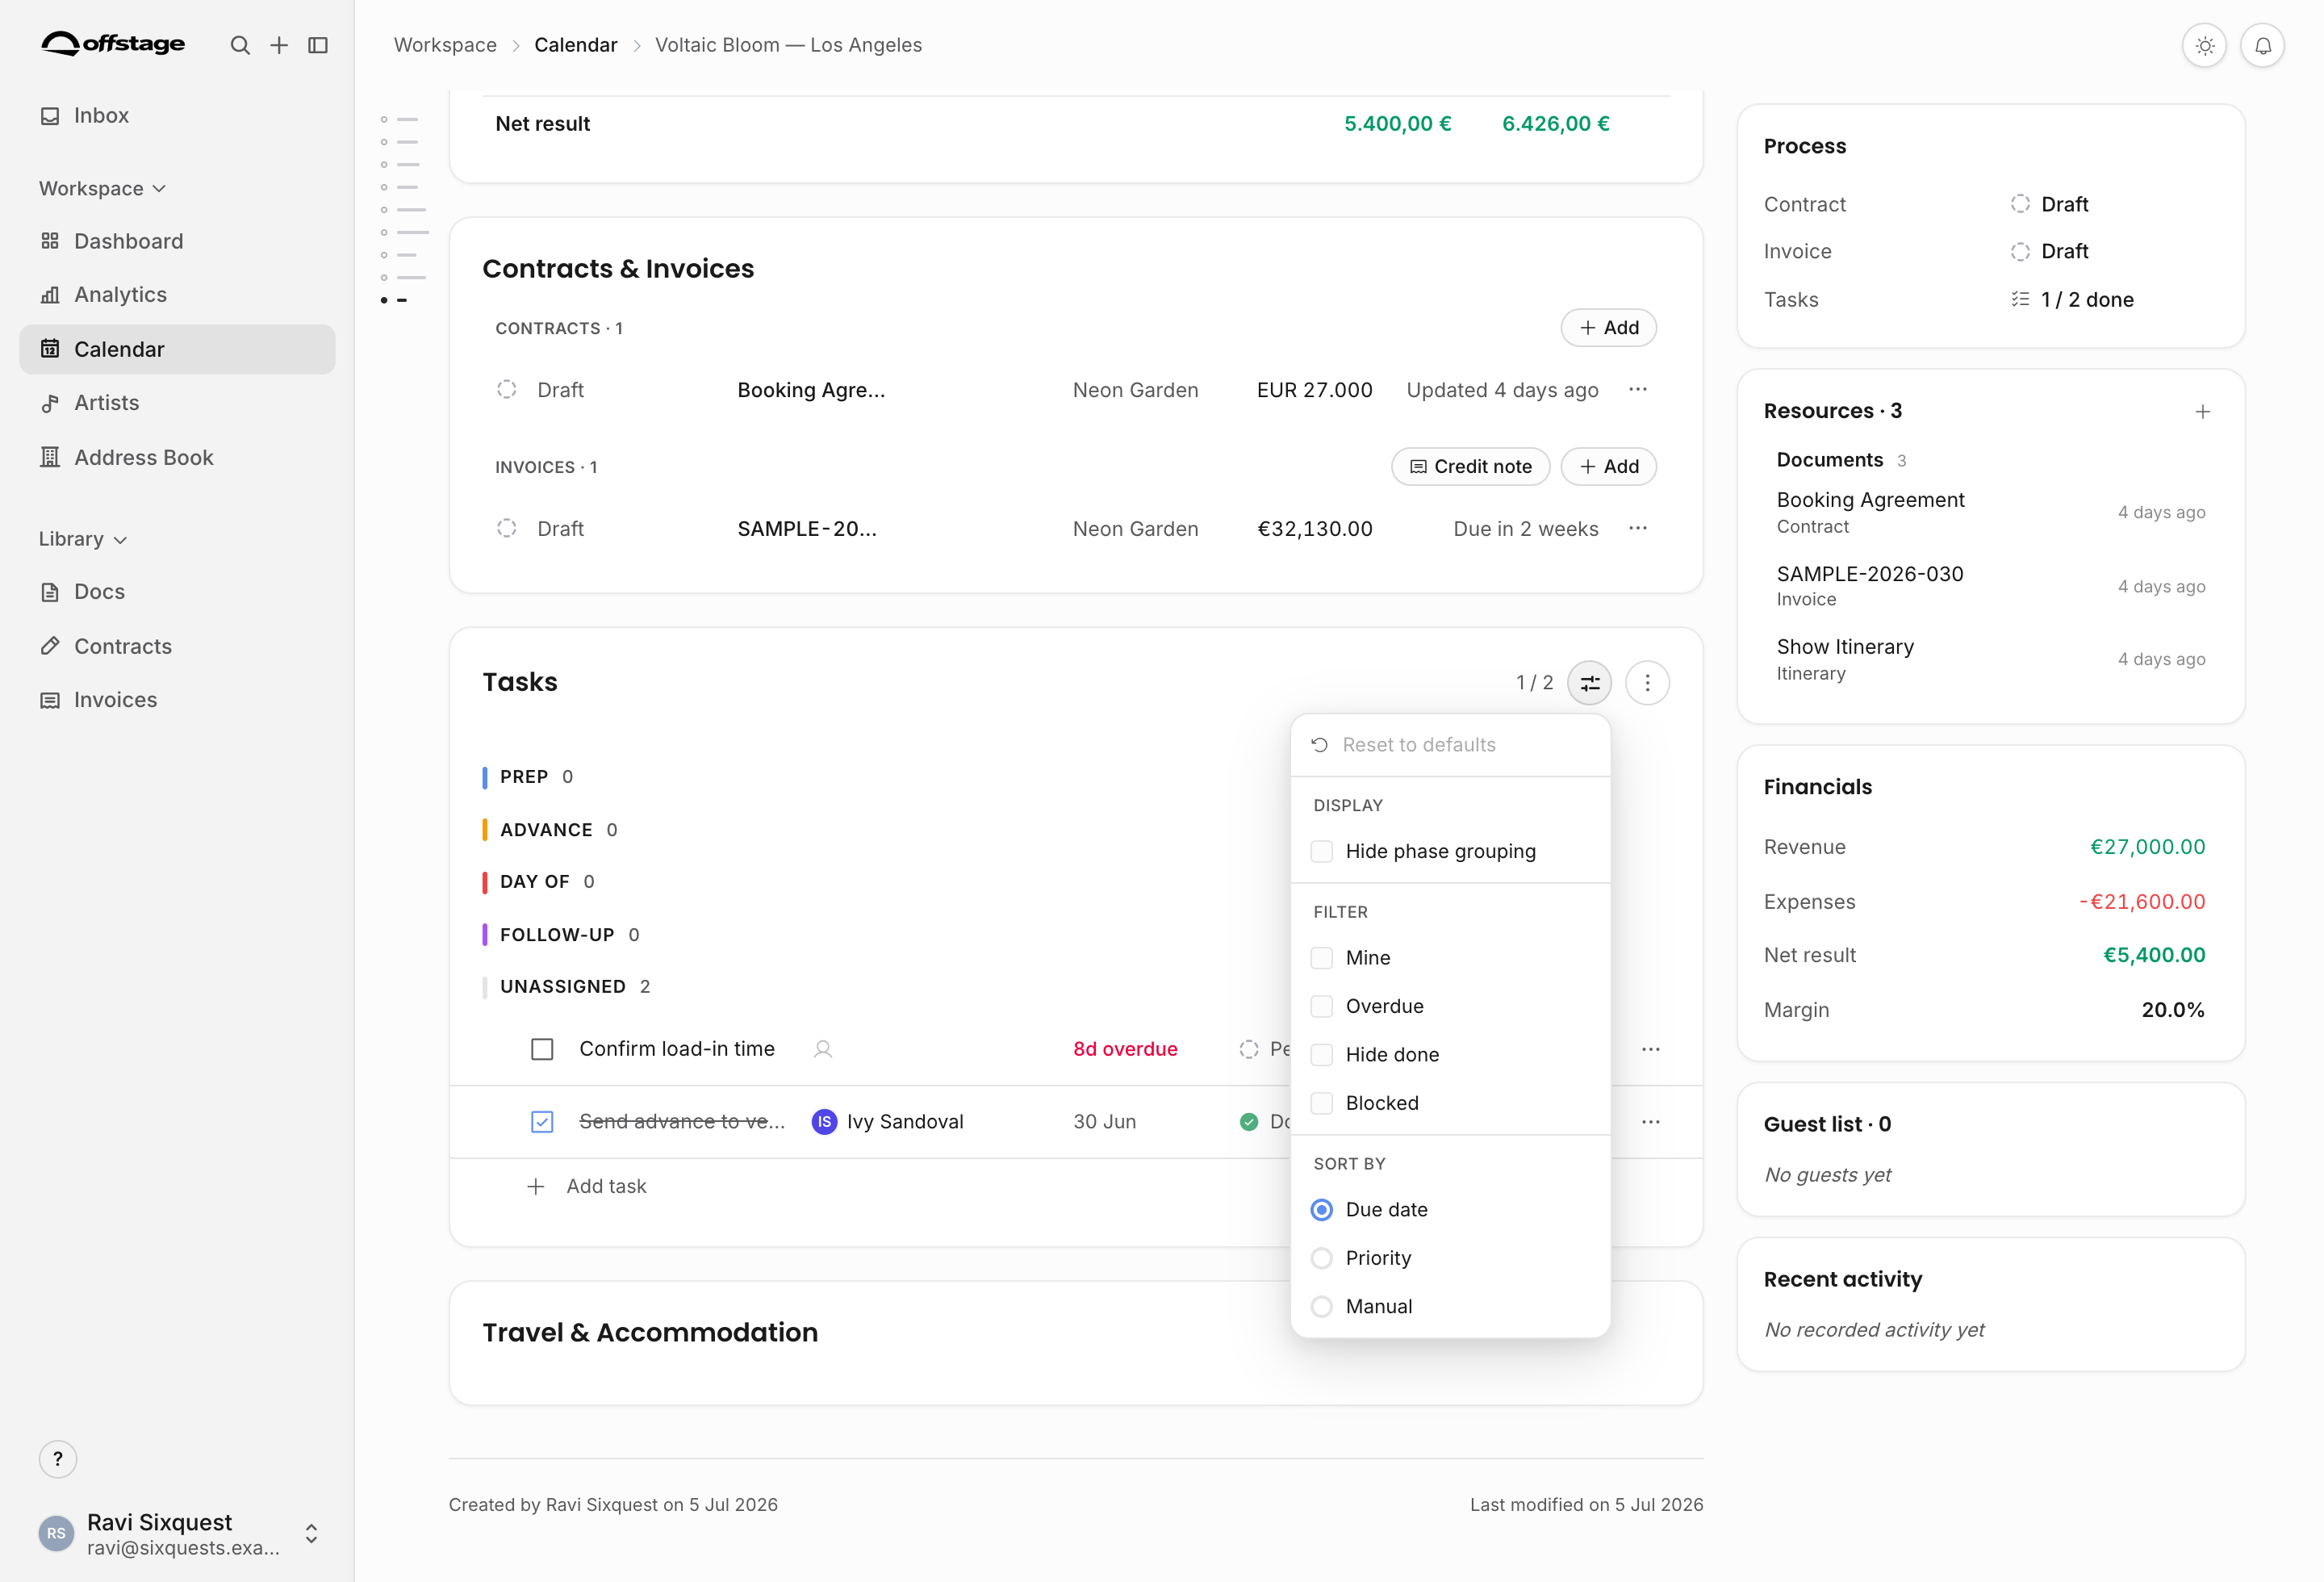Add a resource with plus icon
Image resolution: width=2324 pixels, height=1582 pixels.
coord(2203,411)
